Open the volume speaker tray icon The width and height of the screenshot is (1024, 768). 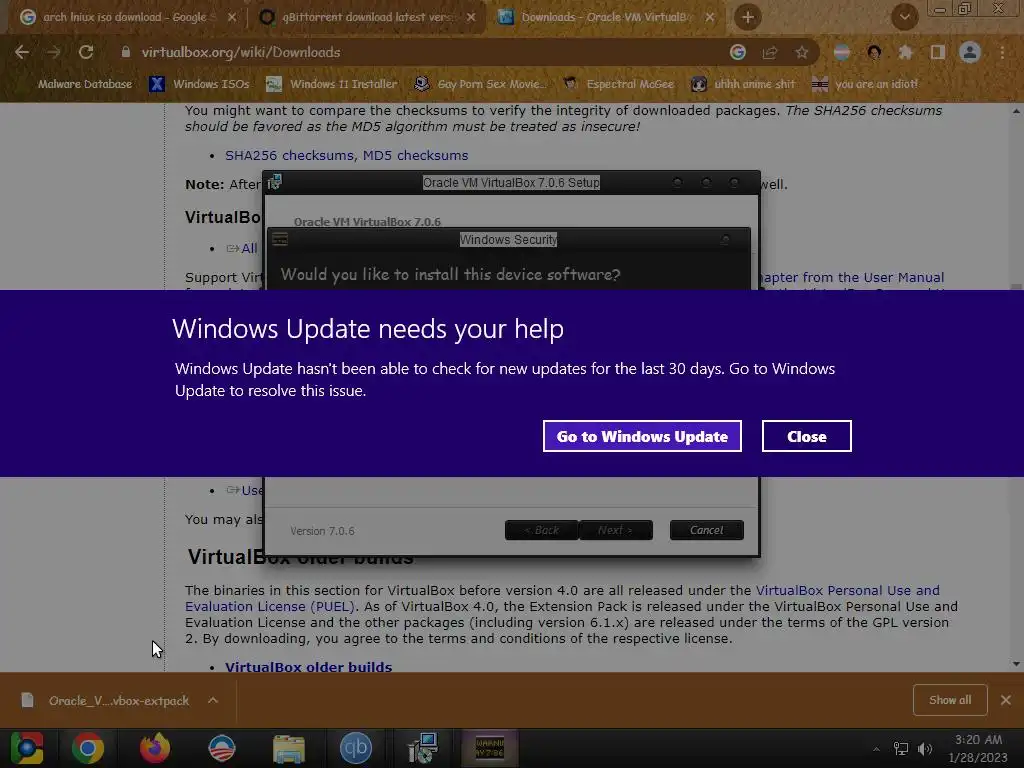(x=925, y=748)
